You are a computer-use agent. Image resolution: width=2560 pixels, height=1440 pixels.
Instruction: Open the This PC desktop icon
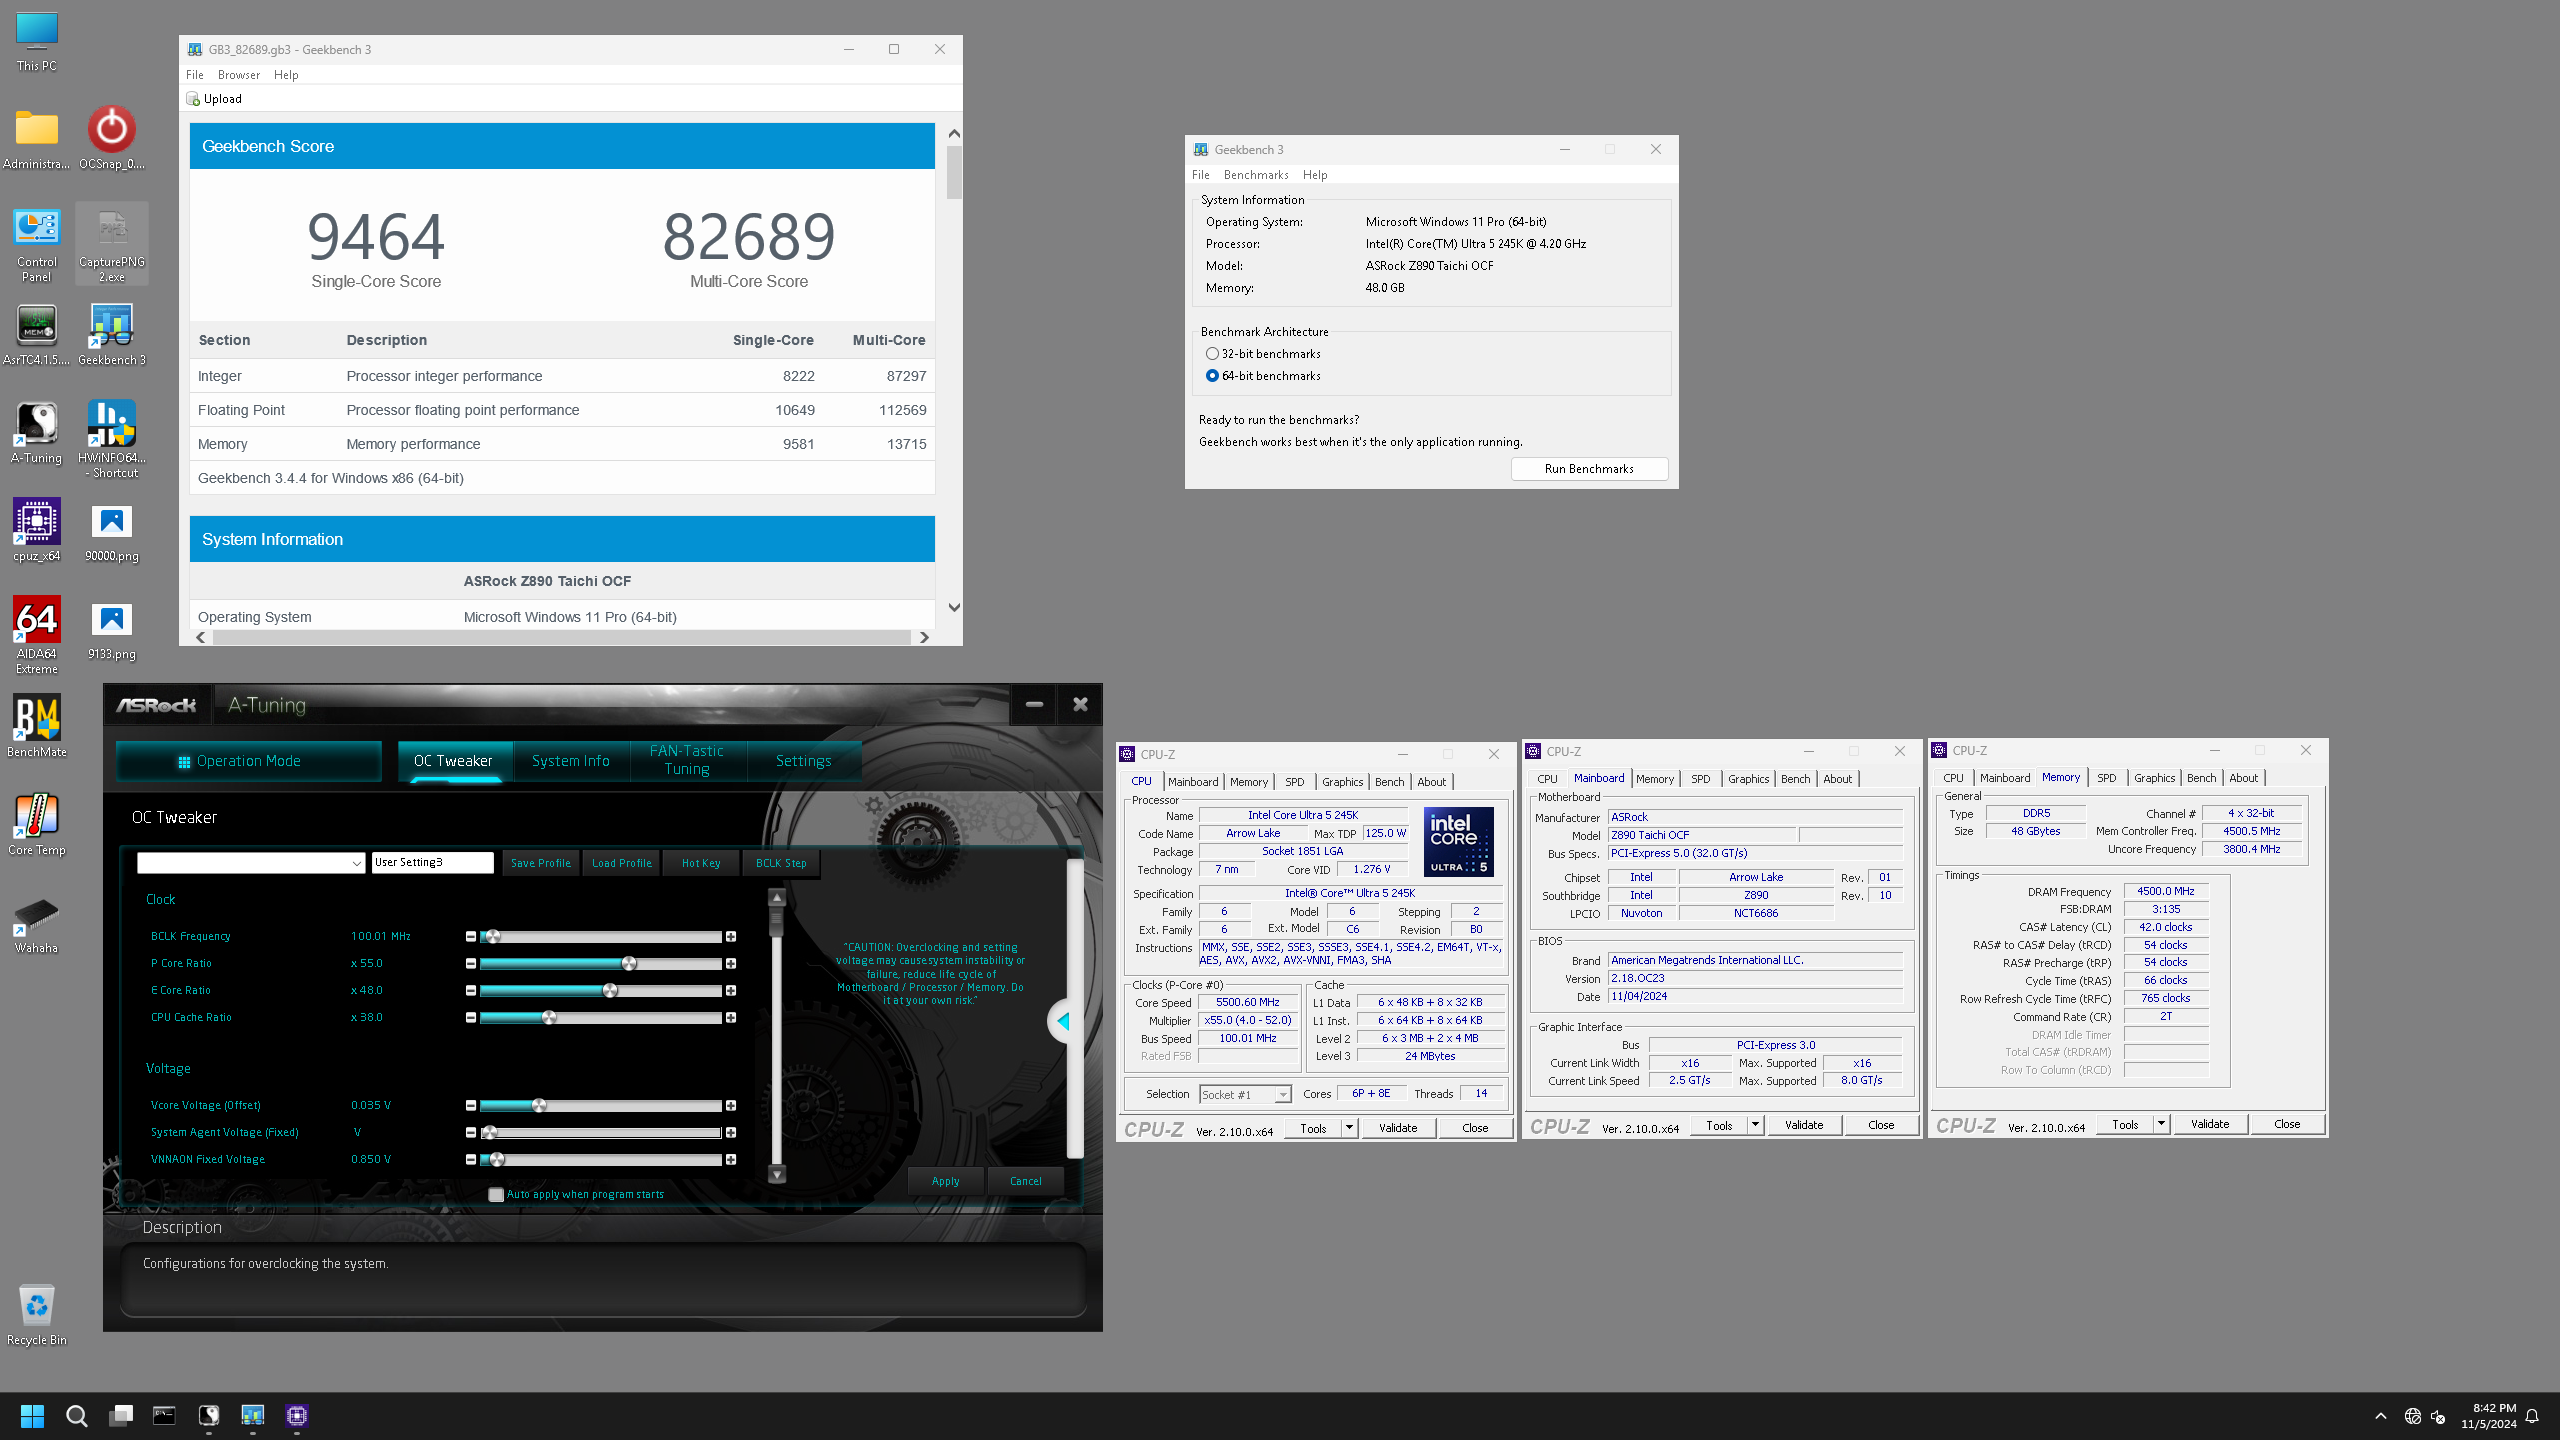pos(37,42)
